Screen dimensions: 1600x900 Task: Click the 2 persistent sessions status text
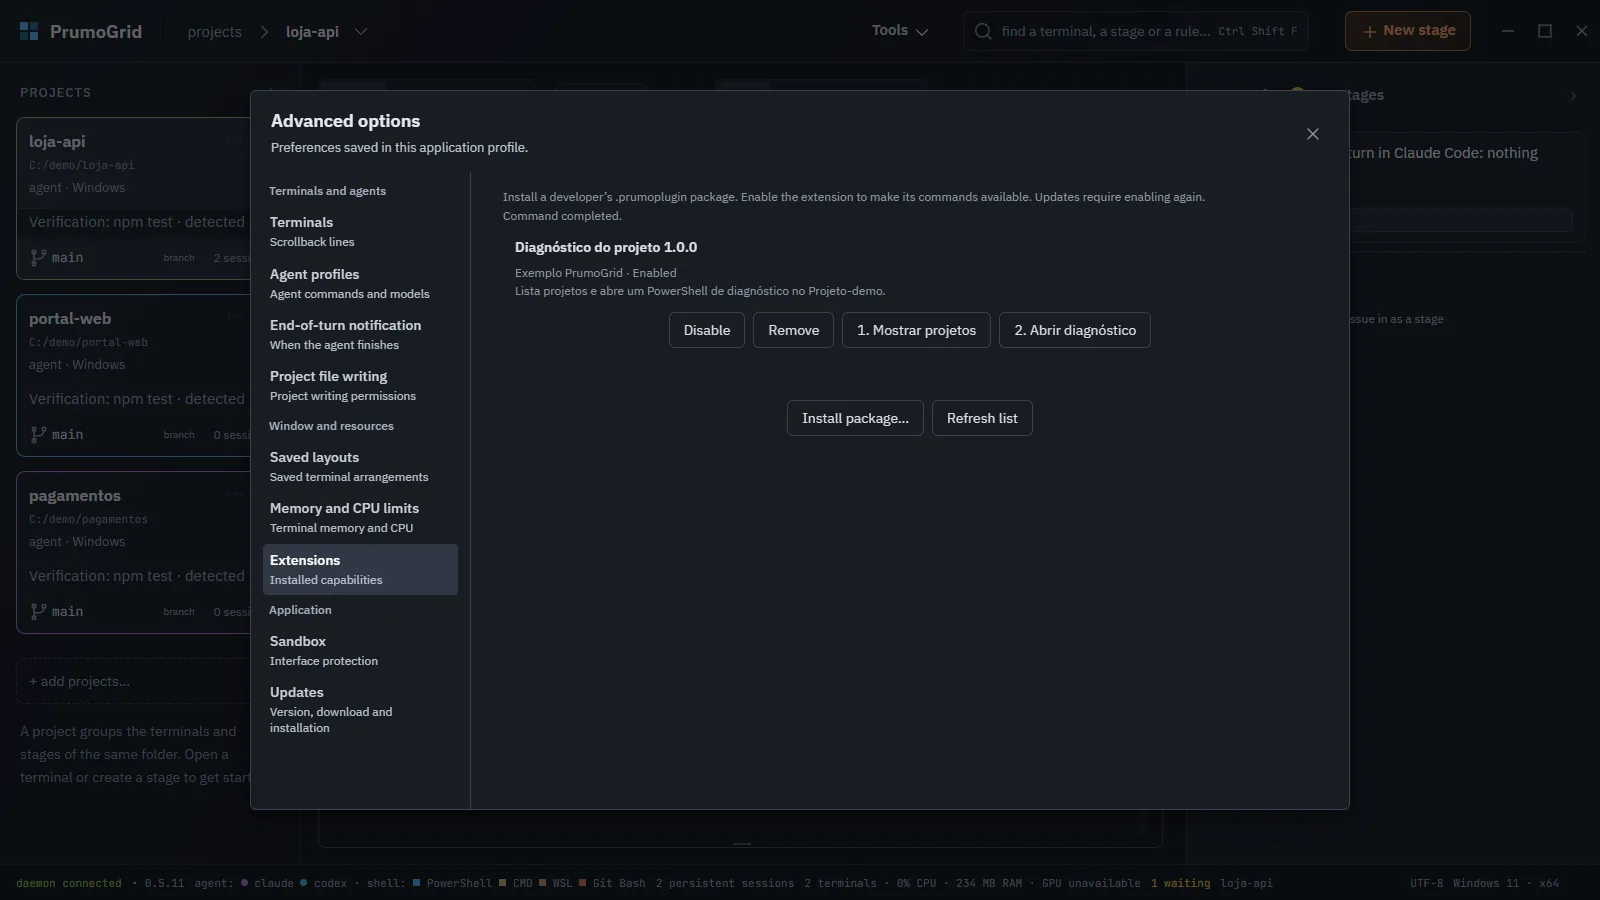click(725, 884)
